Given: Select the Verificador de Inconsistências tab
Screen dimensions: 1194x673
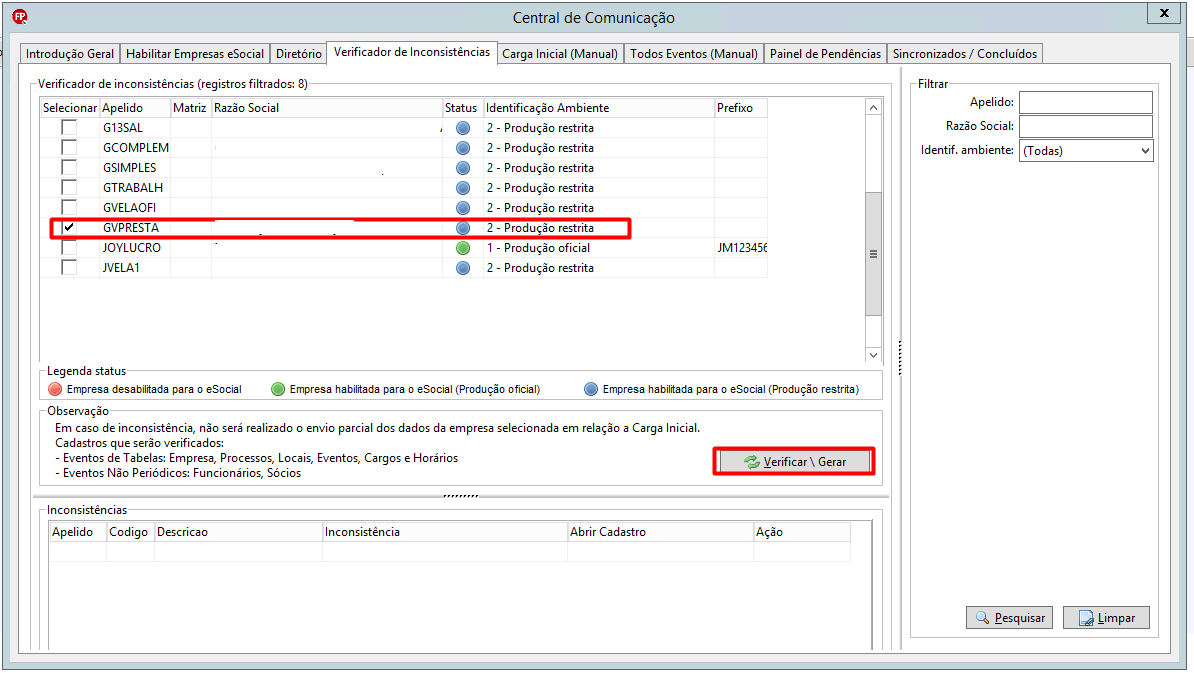Looking at the screenshot, I should coord(412,52).
